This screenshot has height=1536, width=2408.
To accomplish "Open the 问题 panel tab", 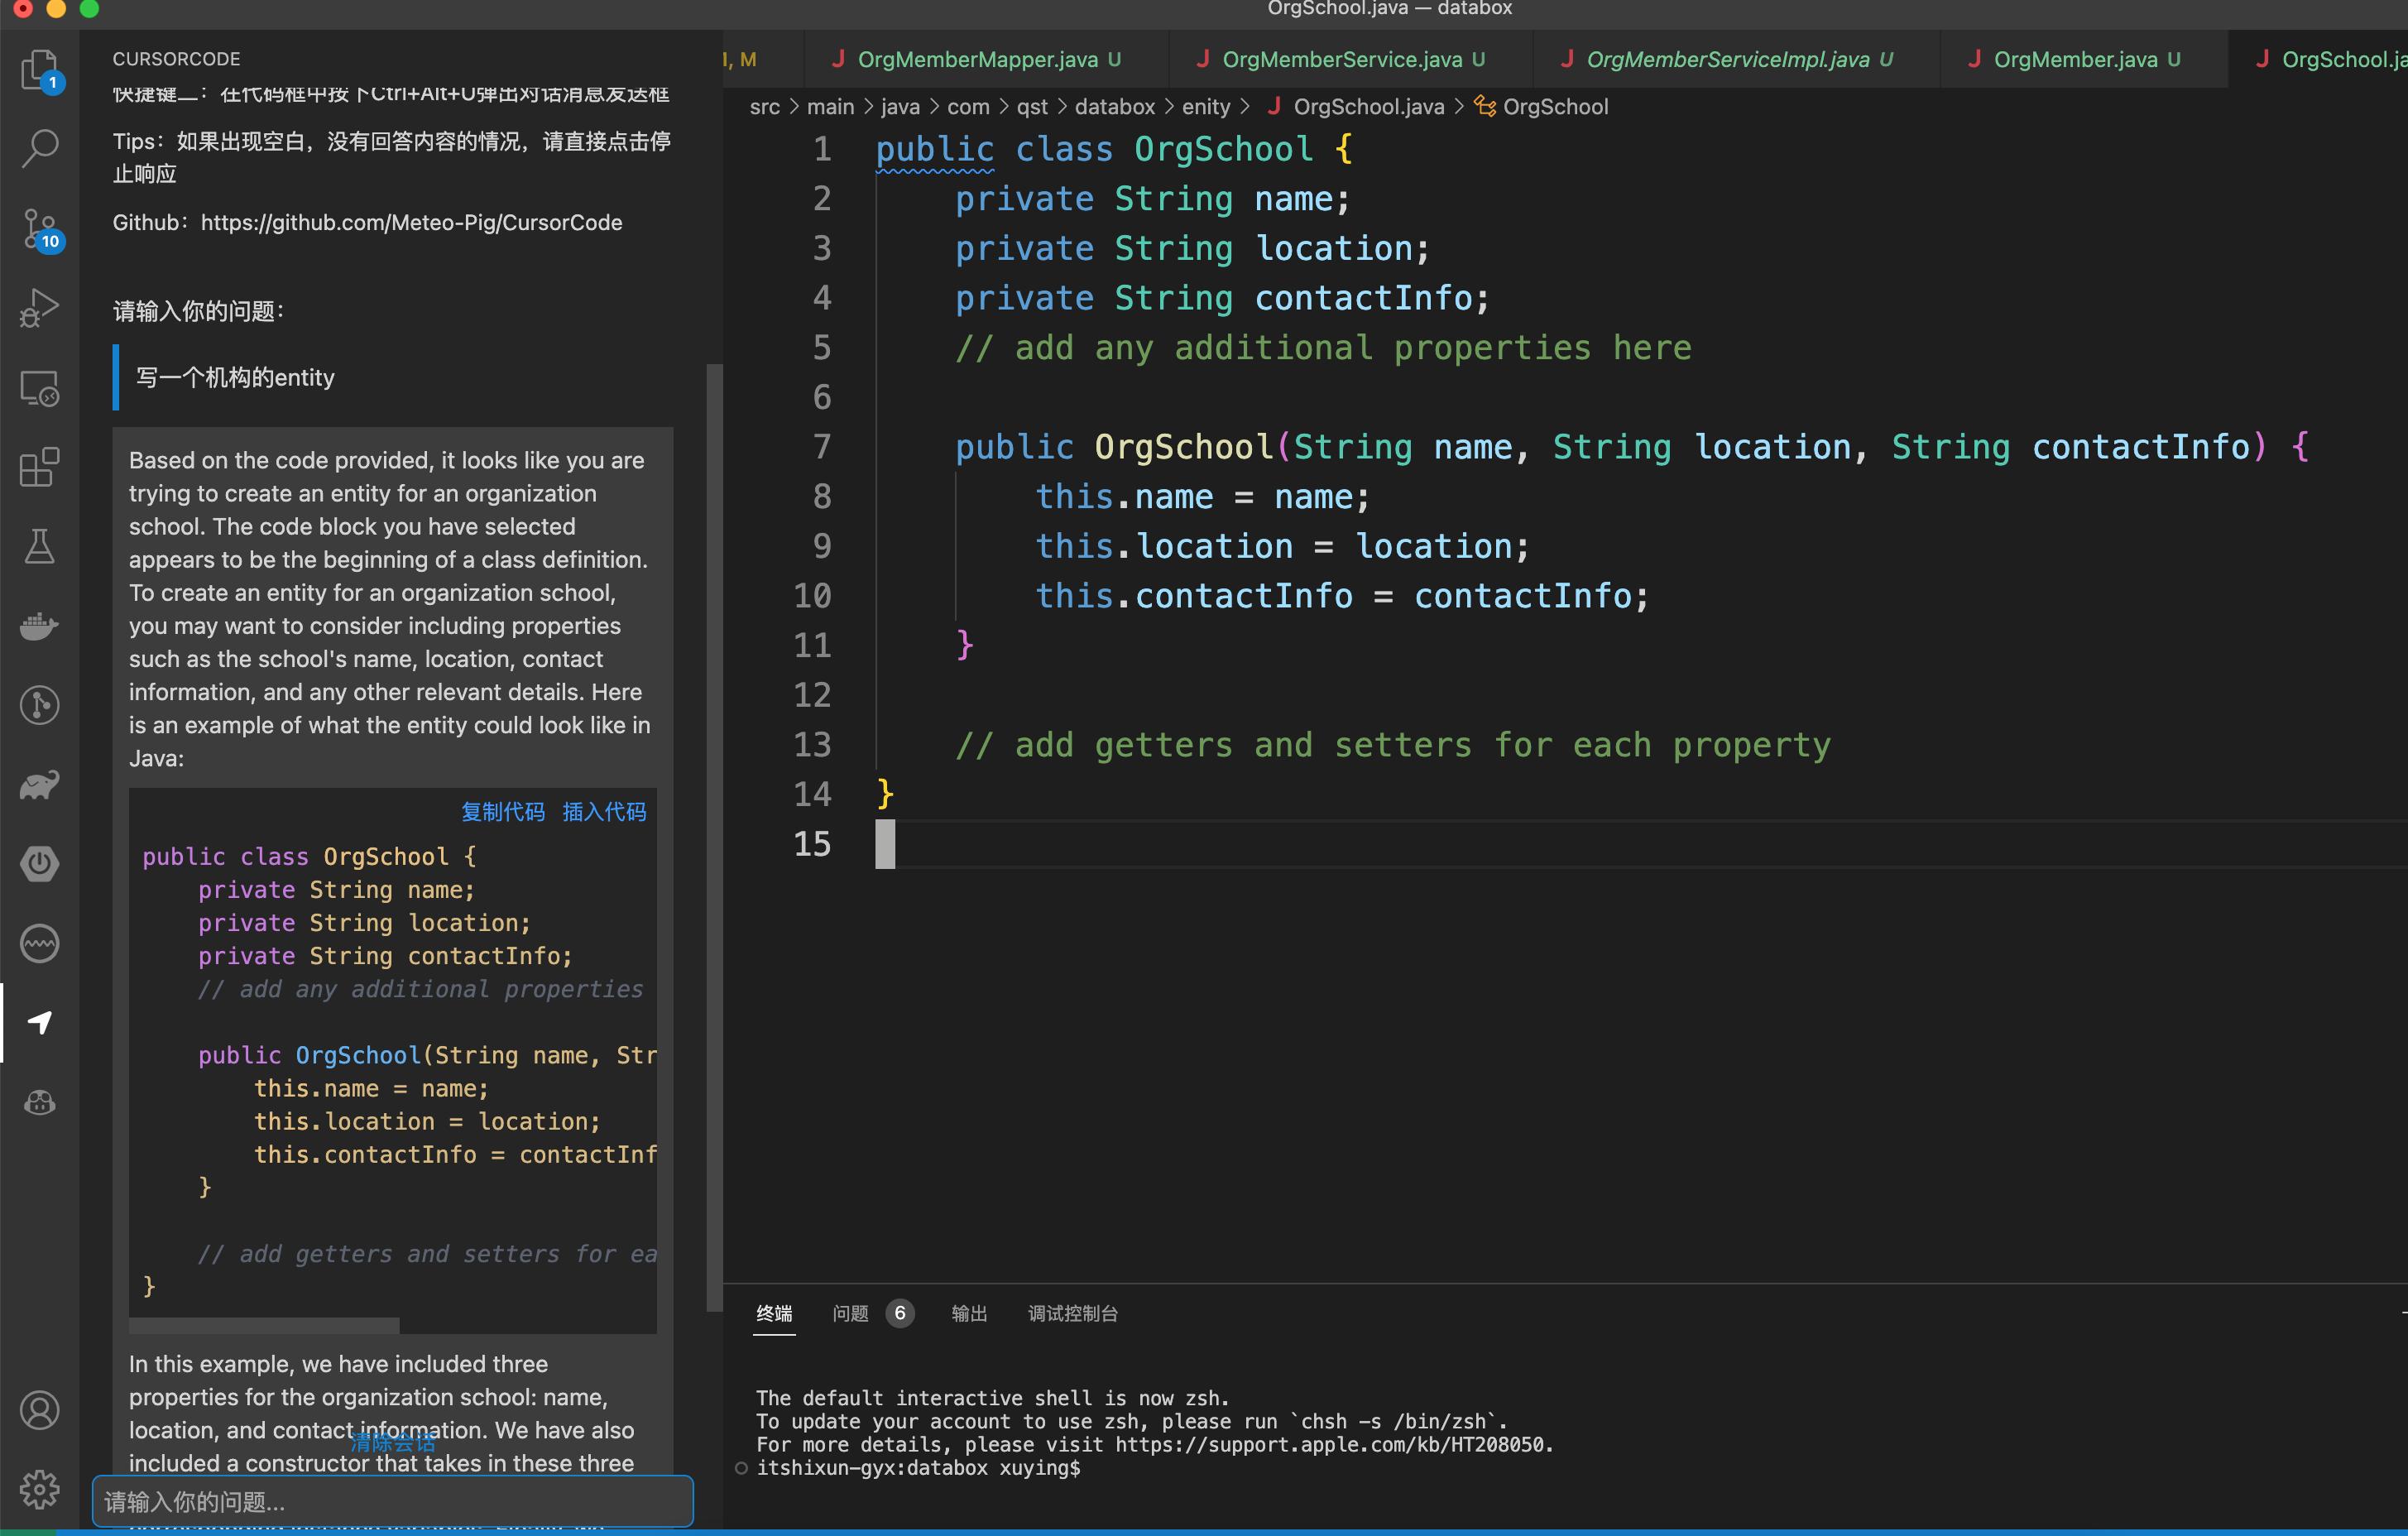I will coord(851,1313).
